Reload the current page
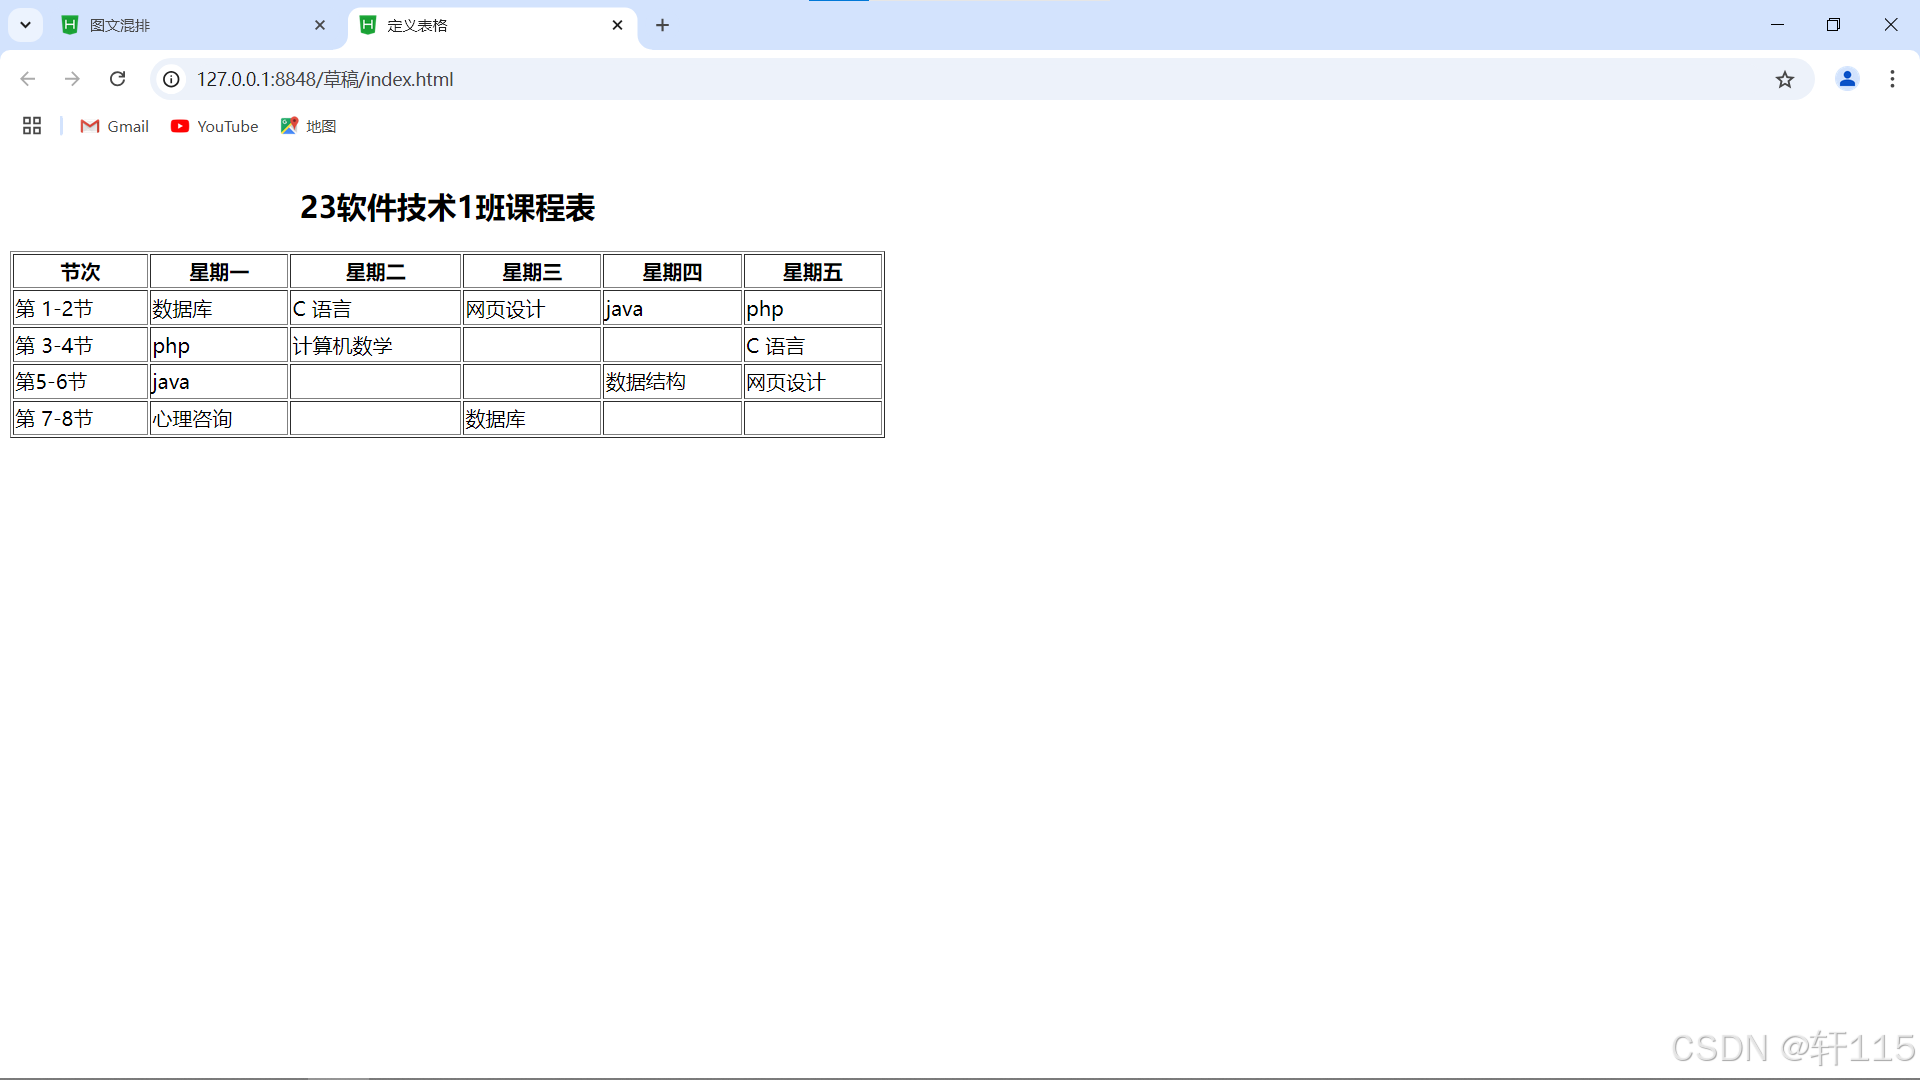 click(117, 79)
